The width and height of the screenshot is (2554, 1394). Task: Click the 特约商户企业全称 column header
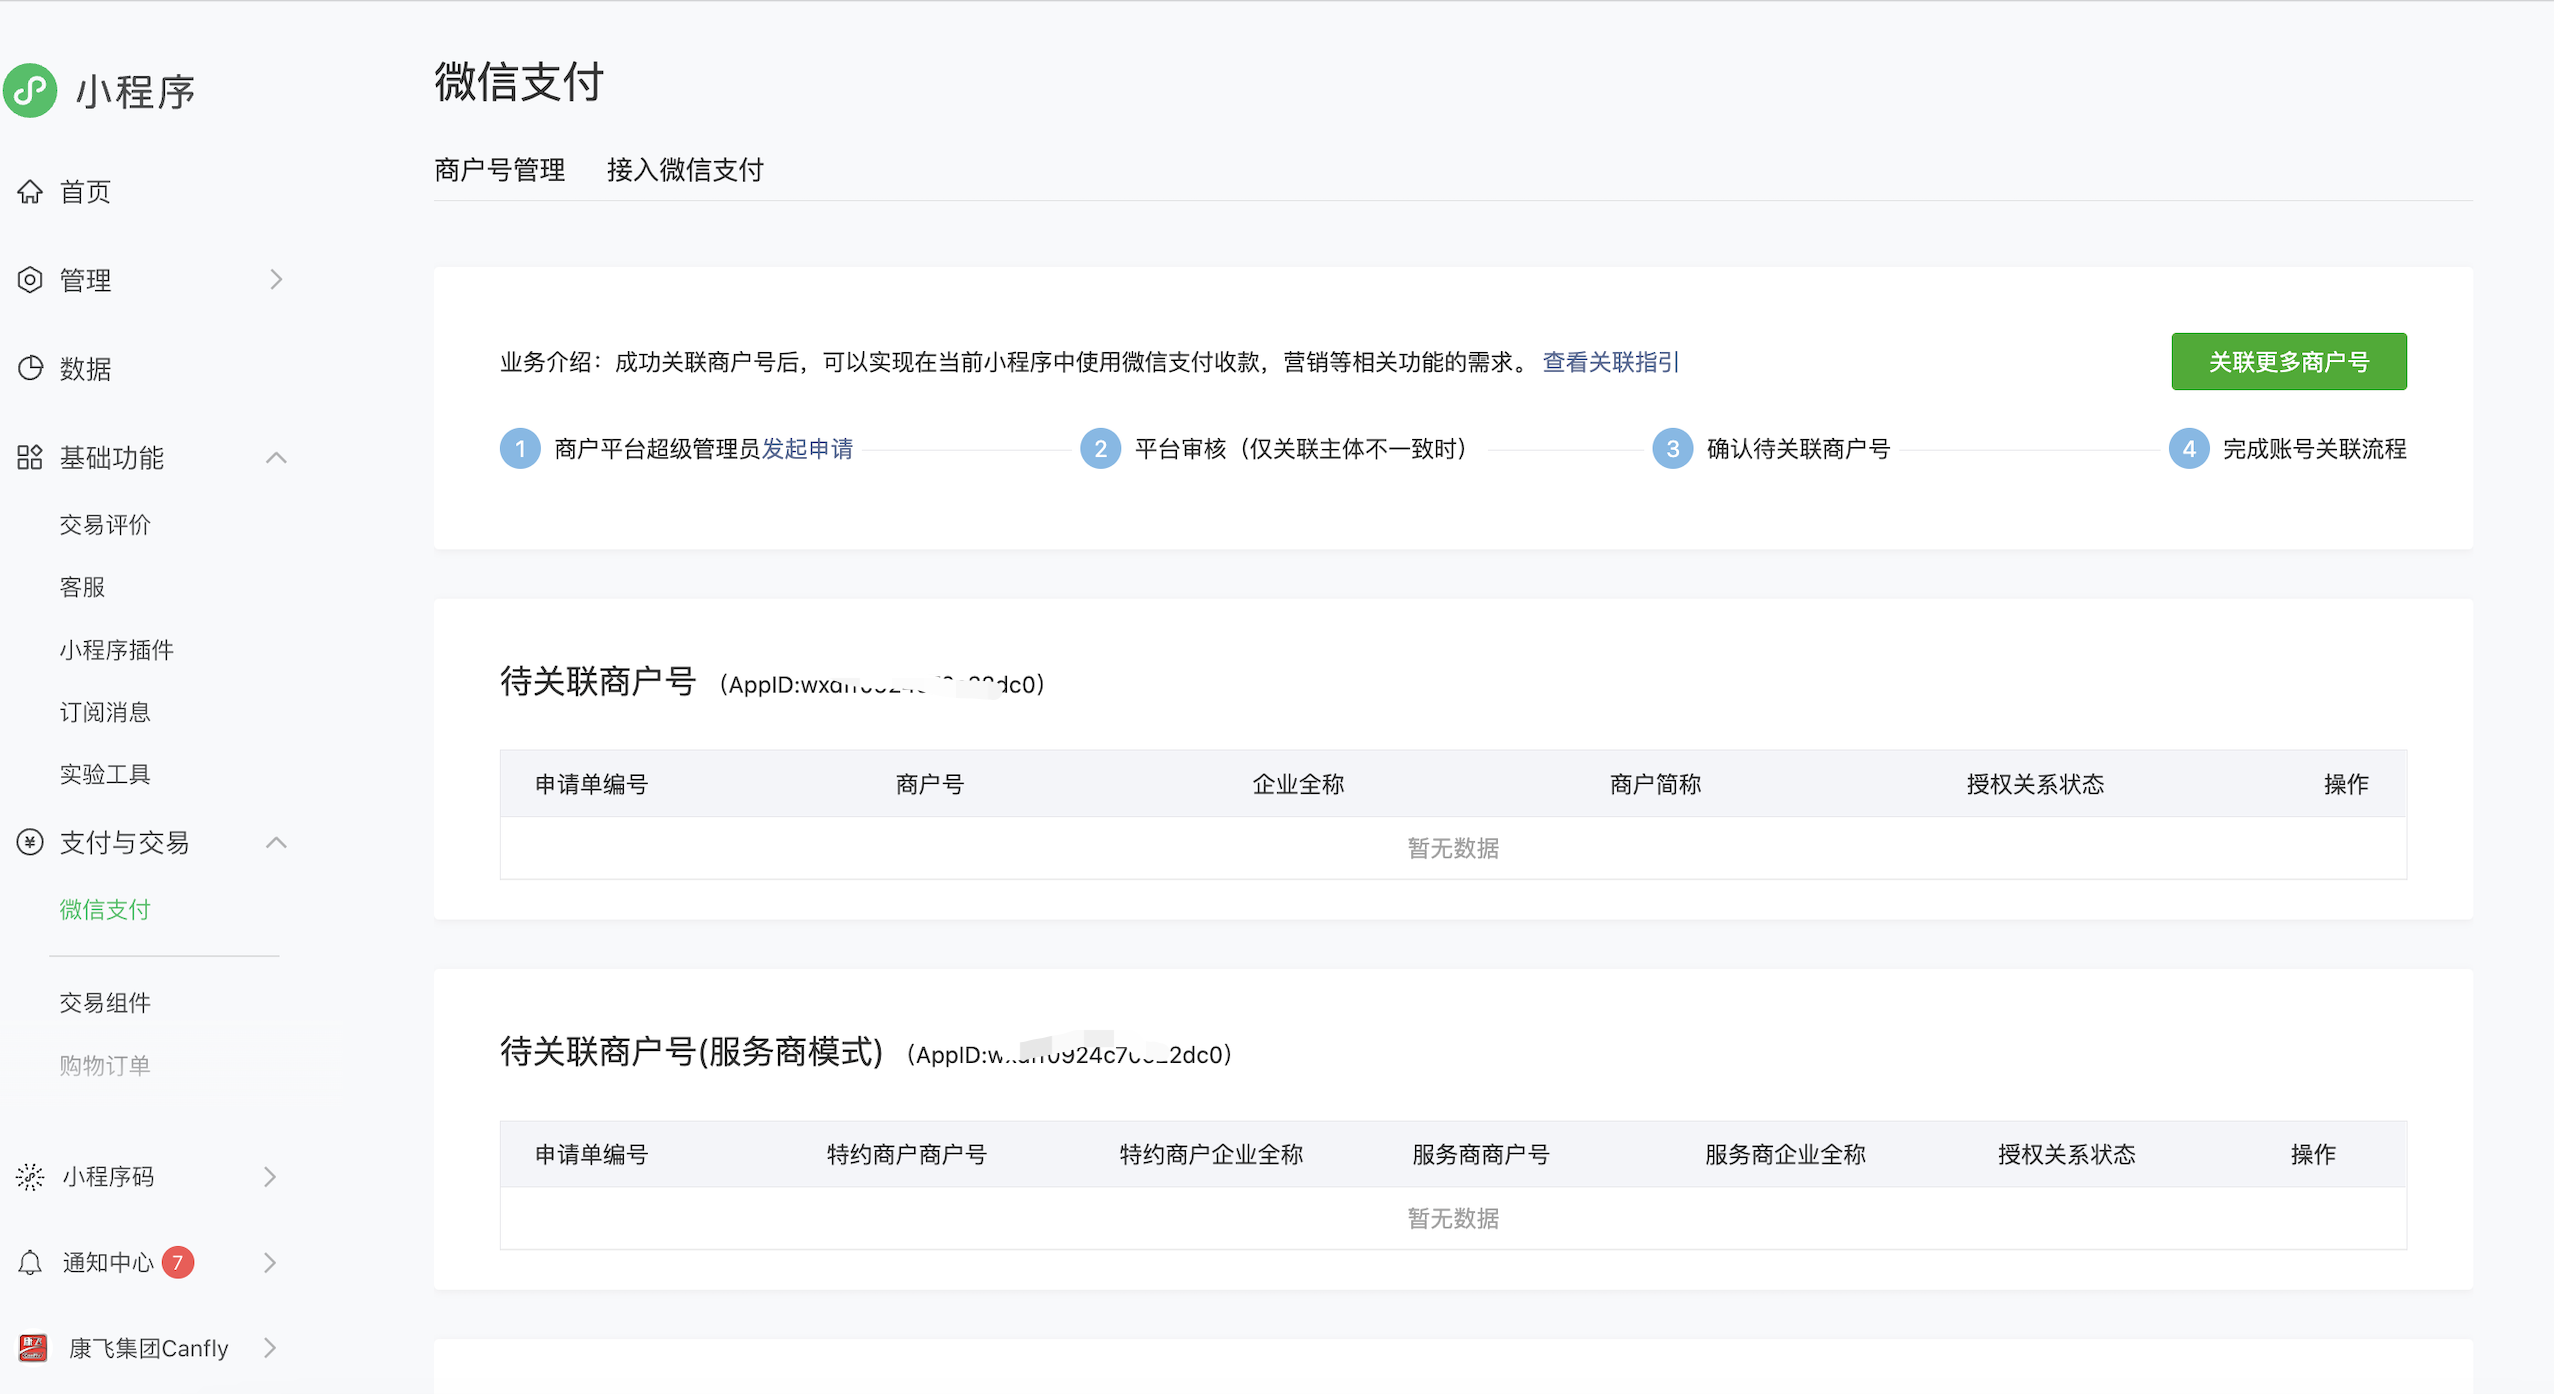click(x=1211, y=1153)
